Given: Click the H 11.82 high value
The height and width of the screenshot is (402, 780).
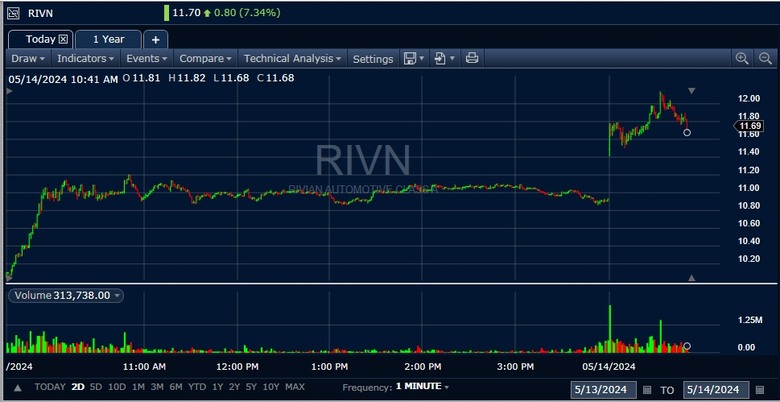Looking at the screenshot, I should 187,78.
